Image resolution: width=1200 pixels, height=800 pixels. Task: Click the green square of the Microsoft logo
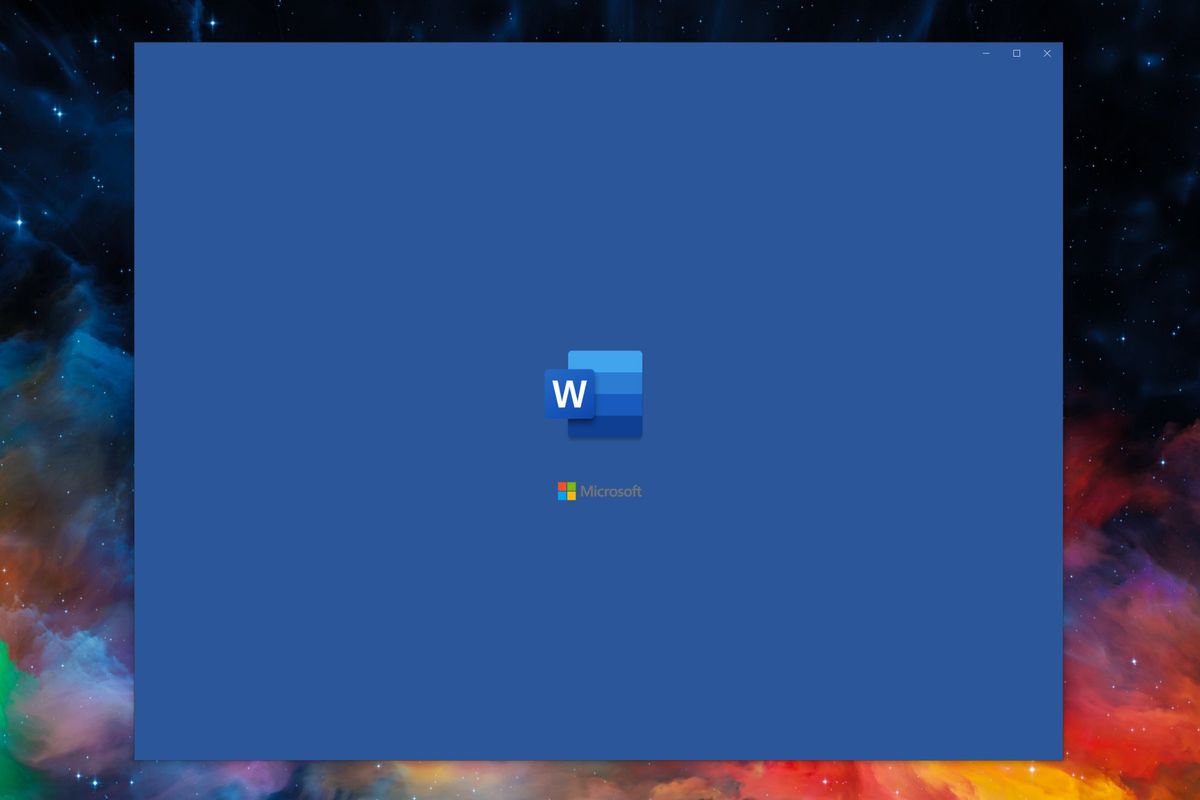tap(571, 486)
